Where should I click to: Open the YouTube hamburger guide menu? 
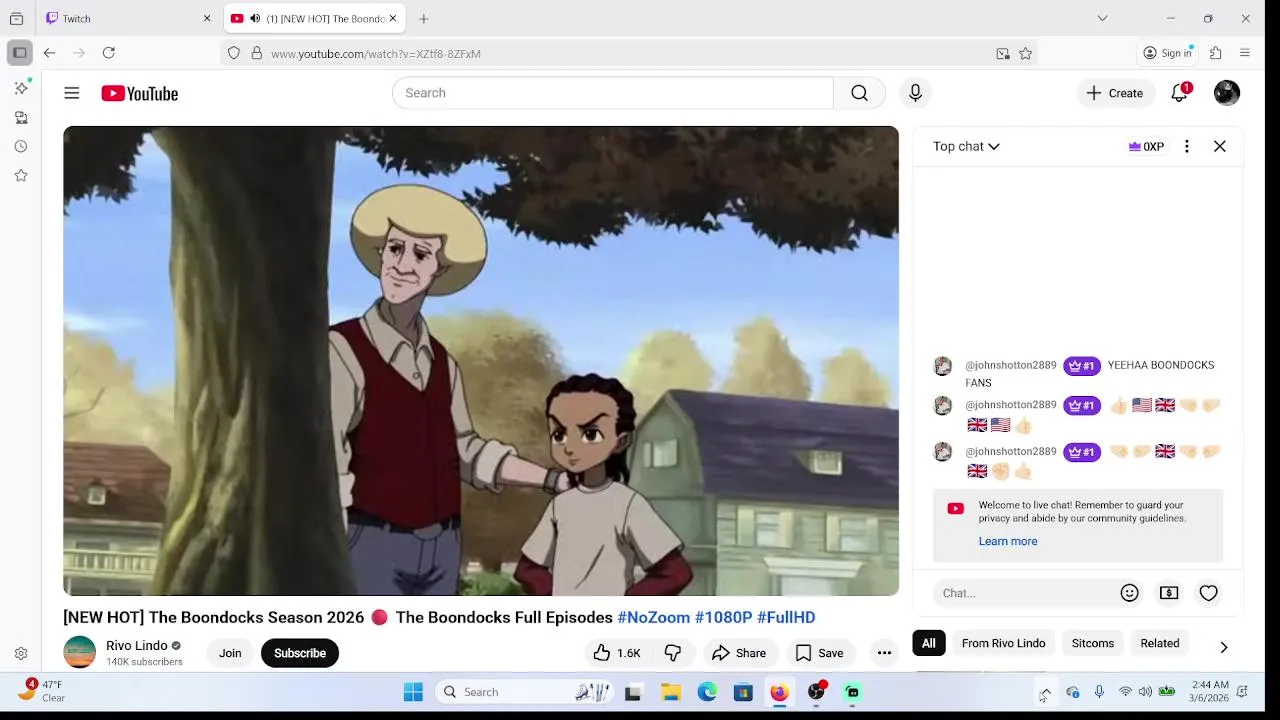[72, 93]
